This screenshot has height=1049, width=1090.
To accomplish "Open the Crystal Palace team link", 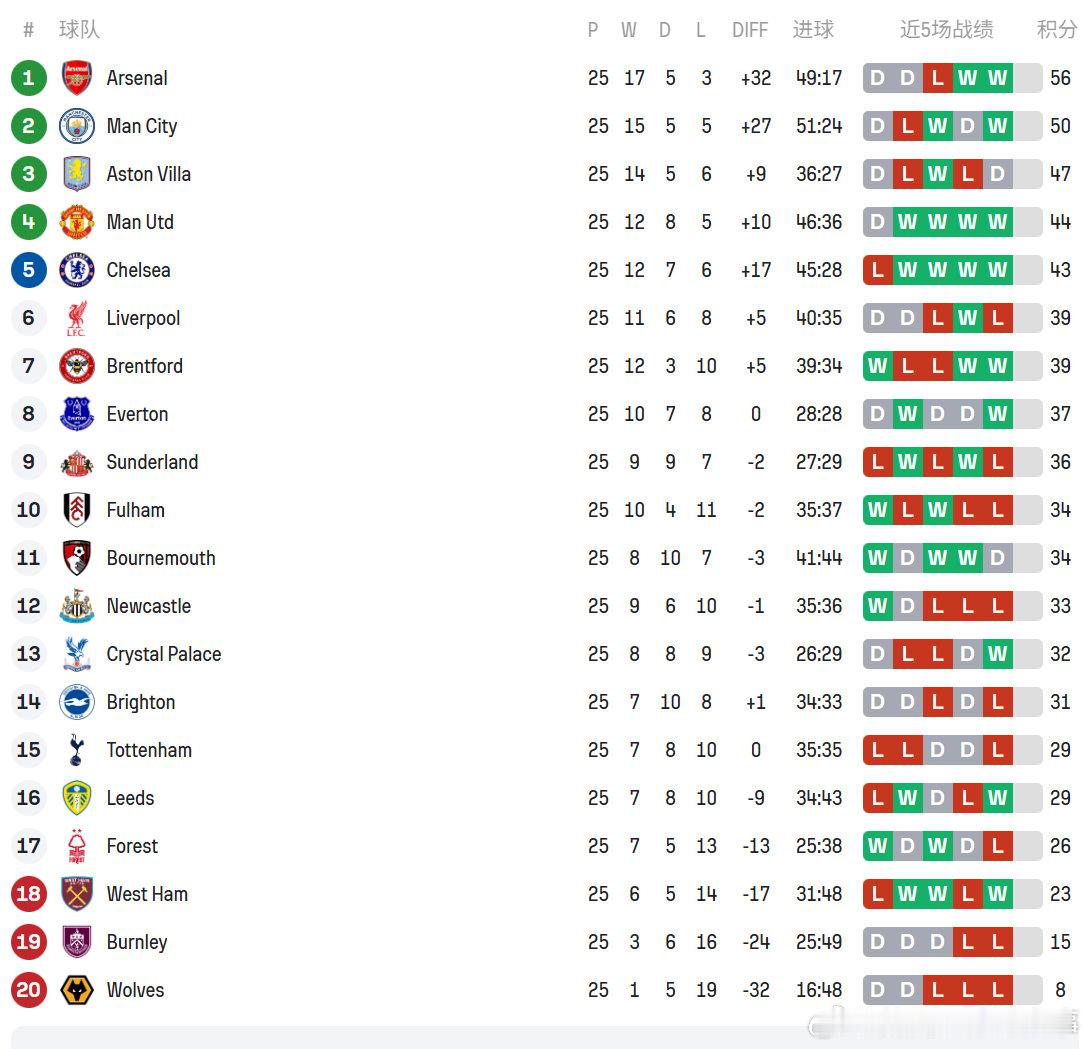I will (x=163, y=654).
